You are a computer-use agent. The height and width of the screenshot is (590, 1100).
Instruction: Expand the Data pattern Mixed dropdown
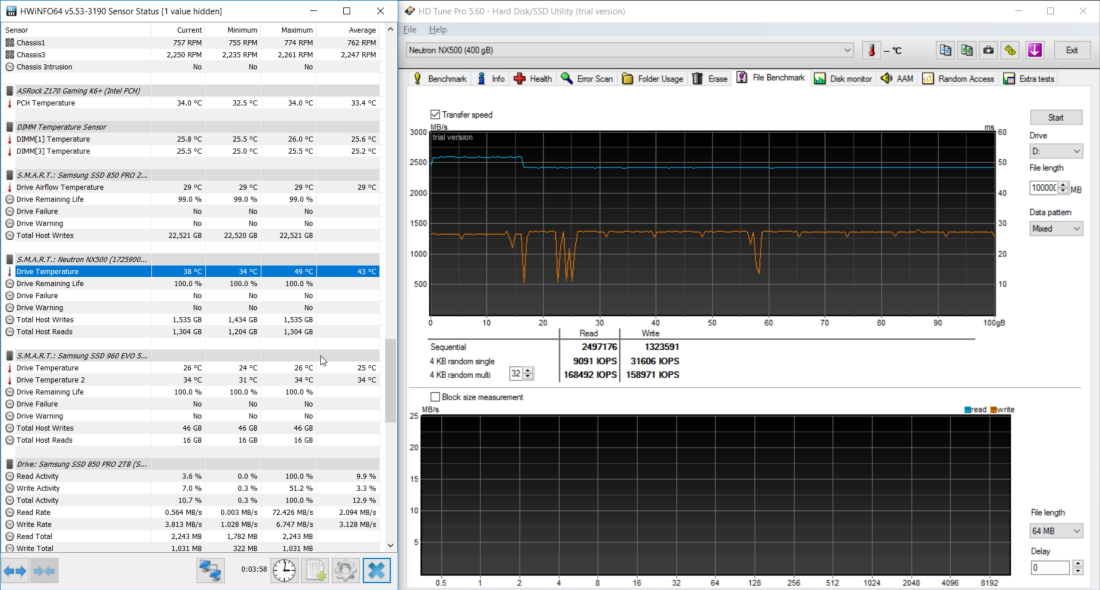coord(1056,228)
